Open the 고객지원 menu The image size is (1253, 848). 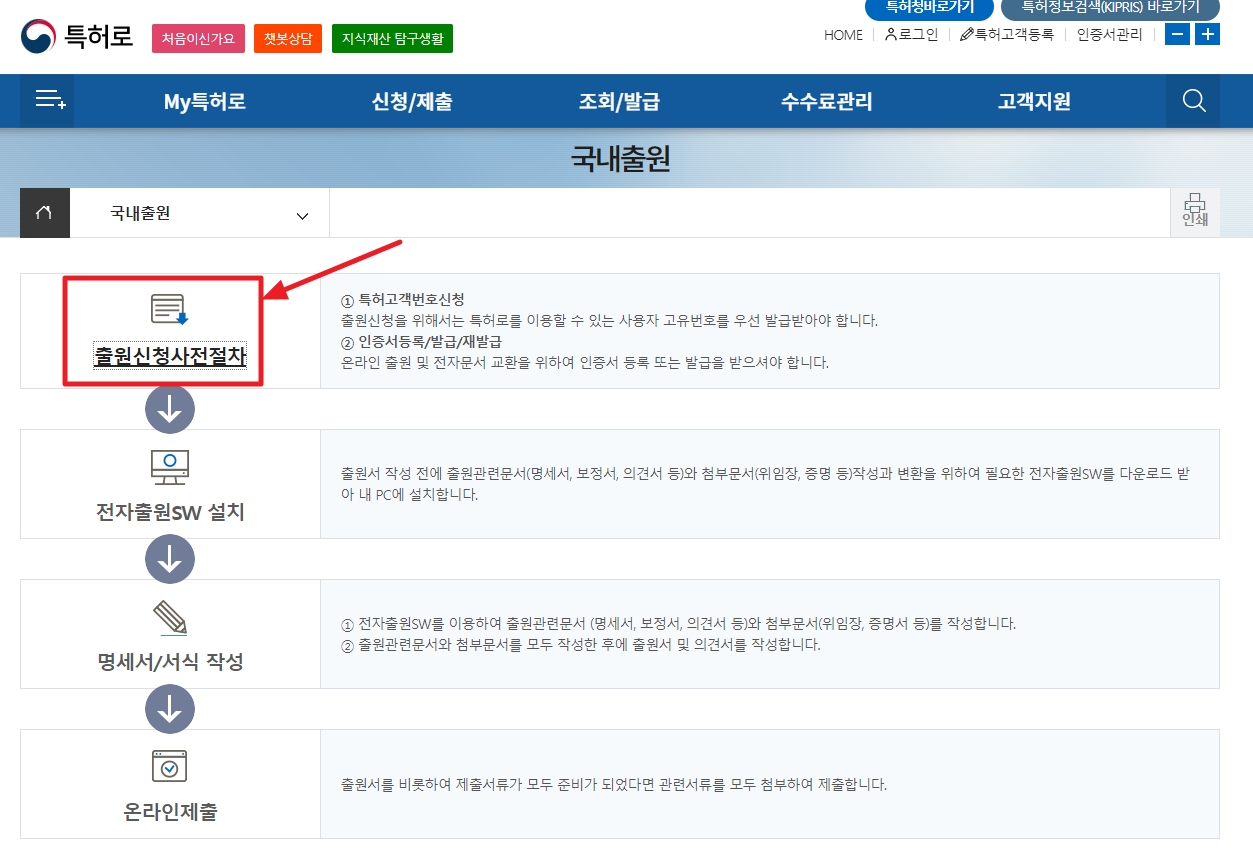(x=1032, y=100)
